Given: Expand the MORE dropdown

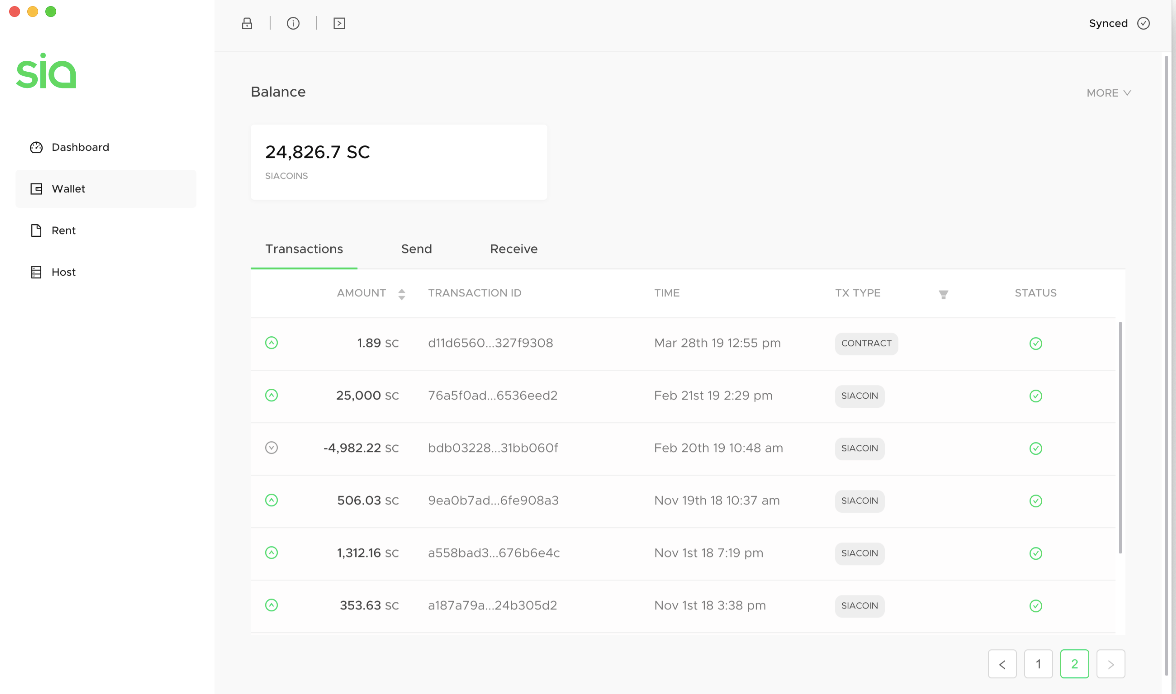Looking at the screenshot, I should click(x=1108, y=93).
